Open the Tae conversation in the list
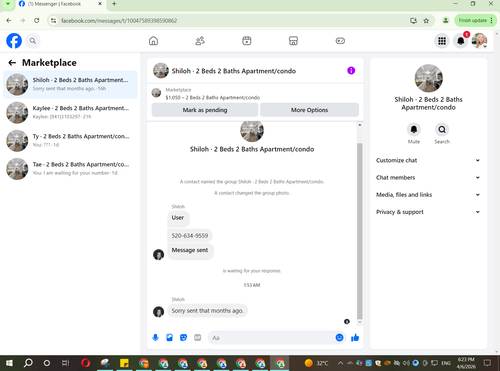Image resolution: width=500 pixels, height=371 pixels. tap(70, 169)
